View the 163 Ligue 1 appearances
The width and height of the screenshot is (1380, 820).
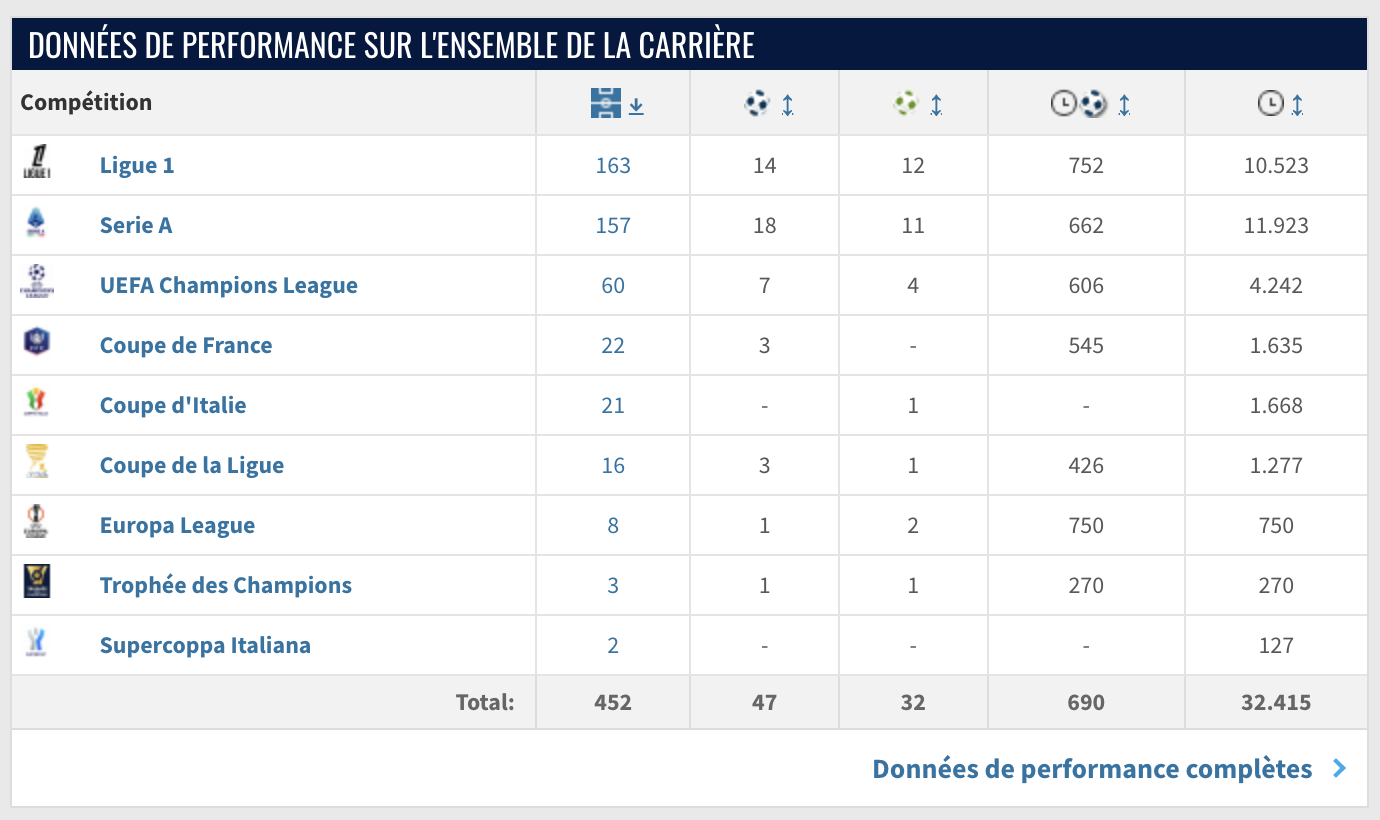point(613,166)
